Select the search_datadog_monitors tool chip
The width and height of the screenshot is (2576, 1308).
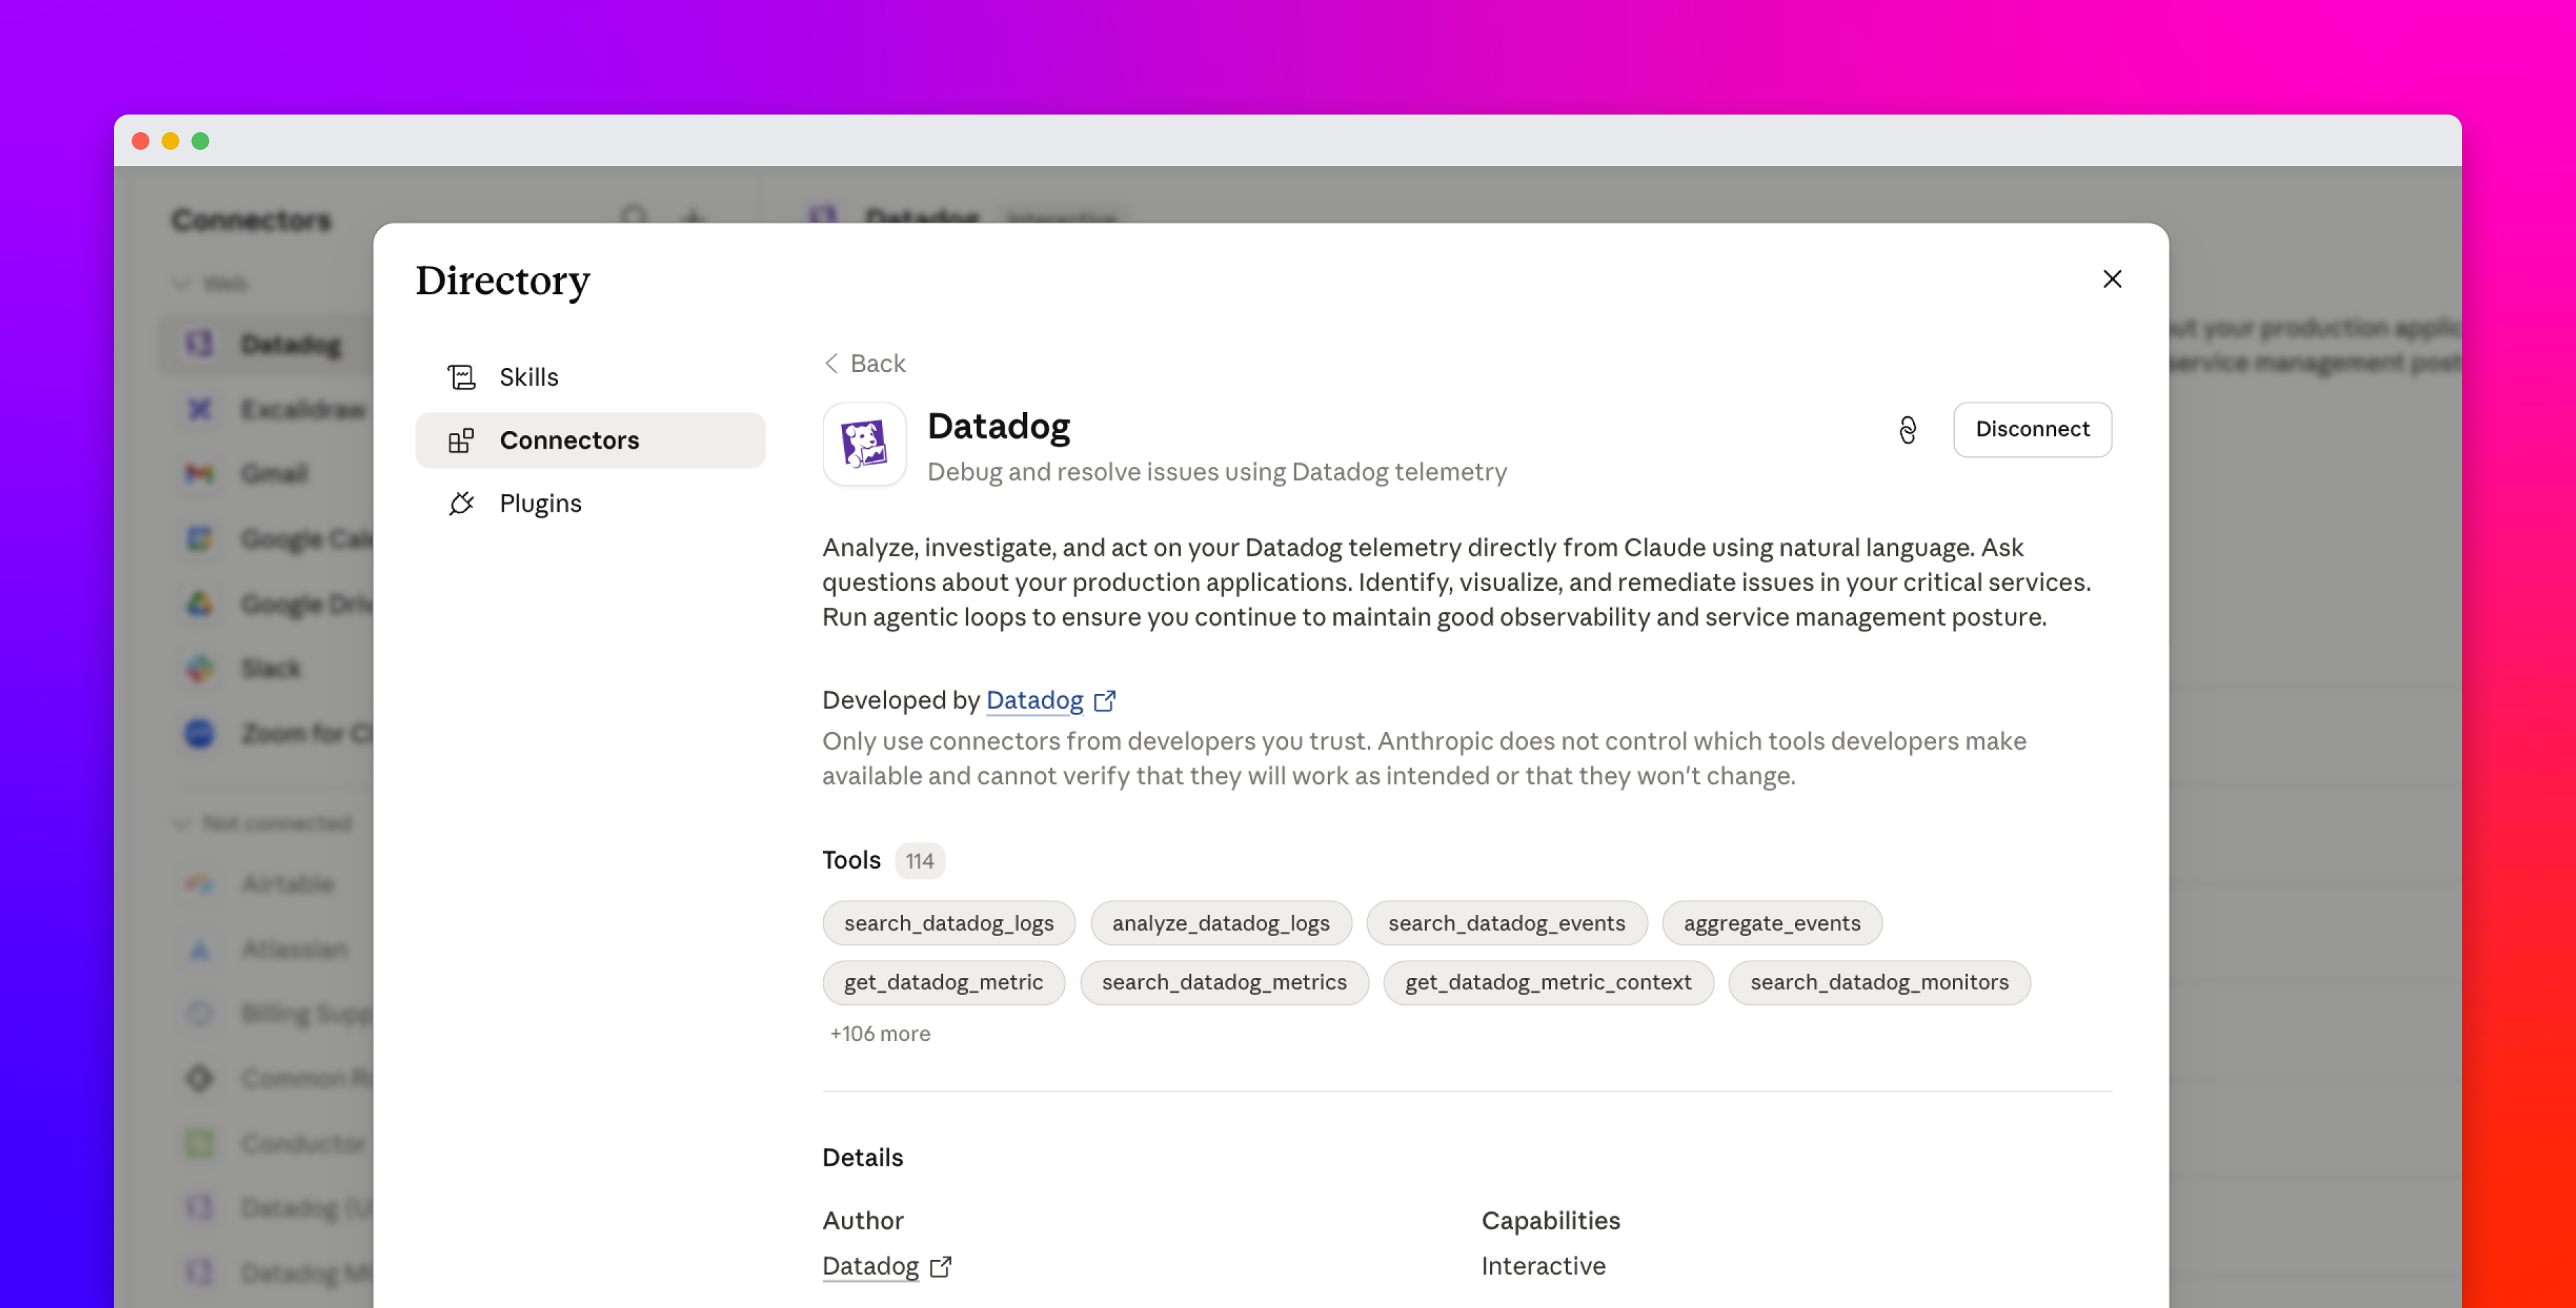(1879, 982)
